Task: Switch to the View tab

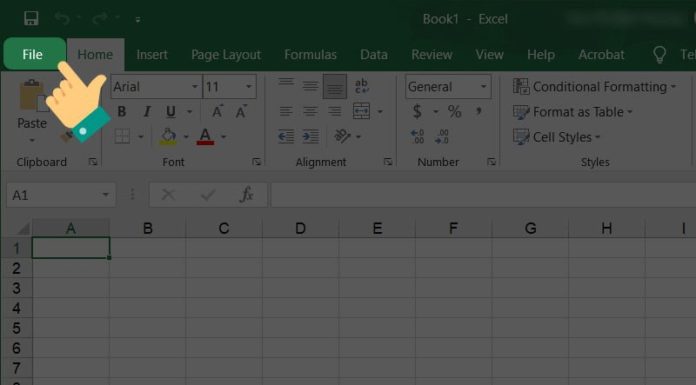Action: (x=489, y=55)
